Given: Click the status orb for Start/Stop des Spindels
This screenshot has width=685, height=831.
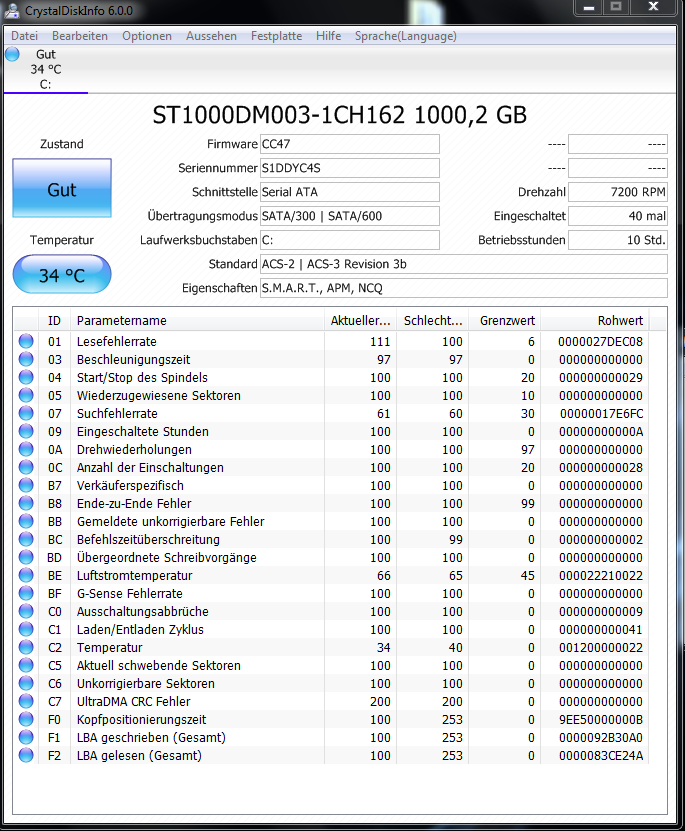Looking at the screenshot, I should click(26, 377).
